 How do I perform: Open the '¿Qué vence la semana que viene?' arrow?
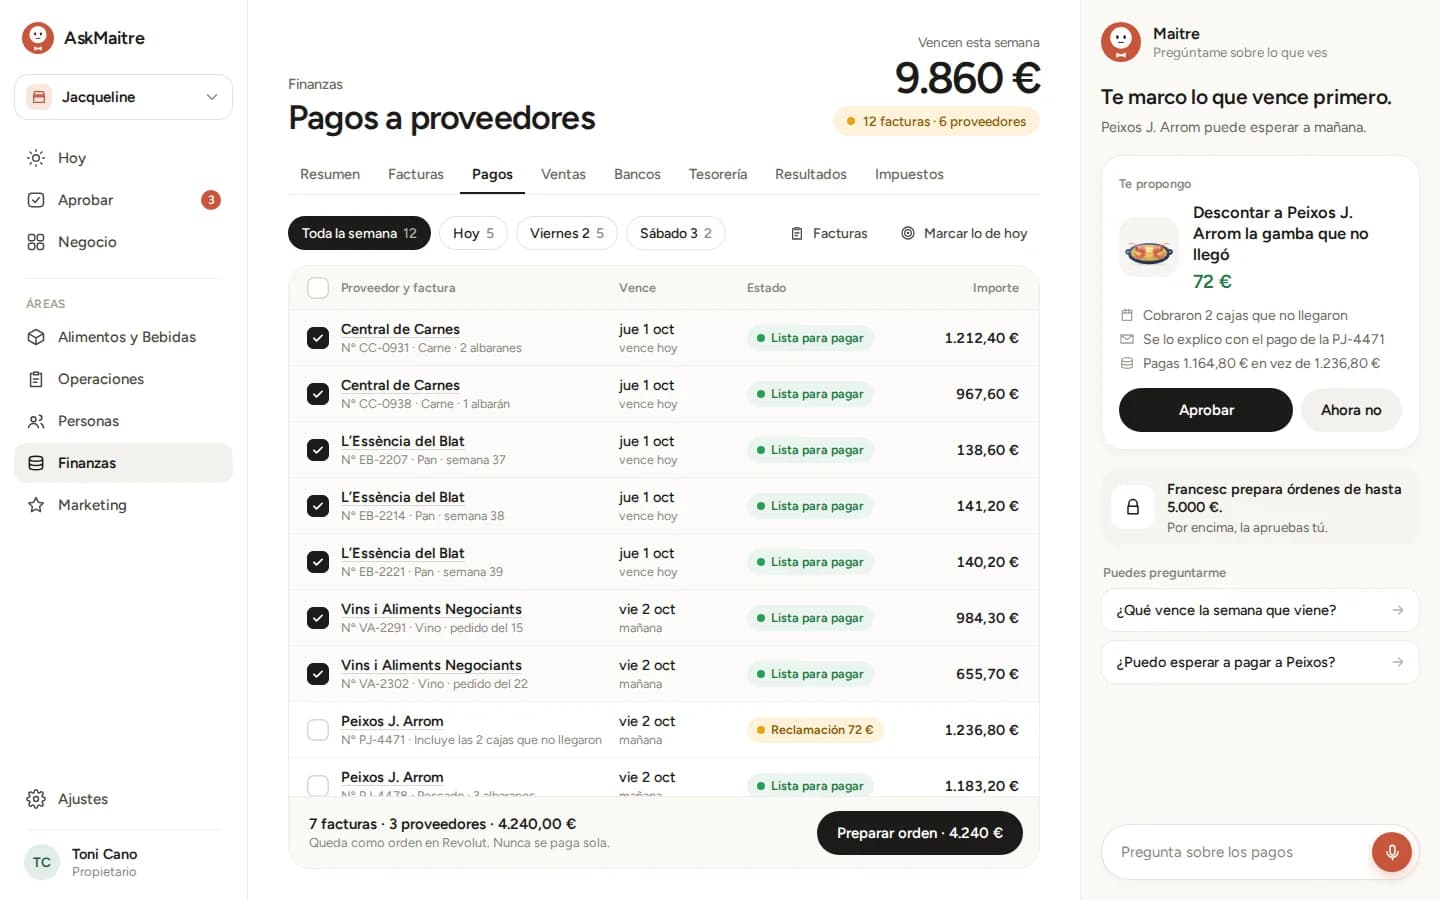point(1398,610)
